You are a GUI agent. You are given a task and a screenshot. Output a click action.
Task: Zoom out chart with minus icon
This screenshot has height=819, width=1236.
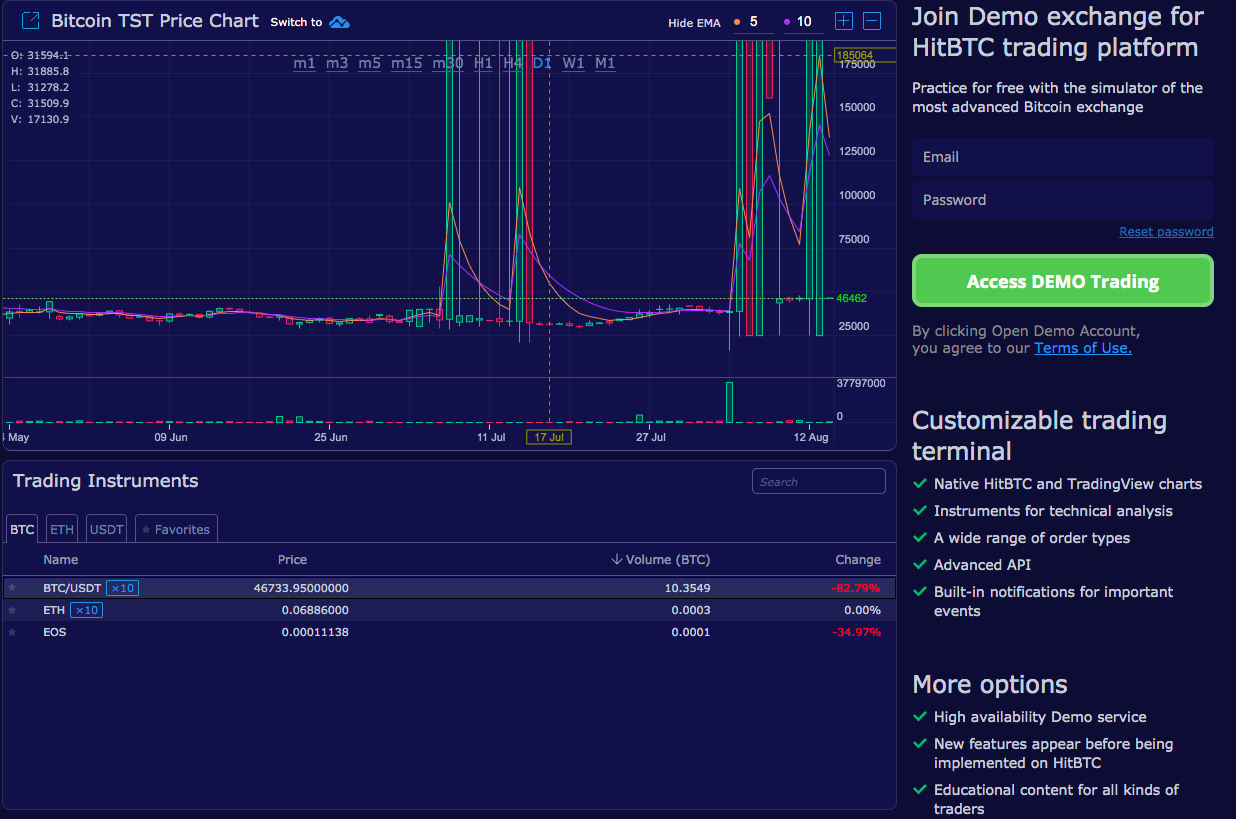coord(872,20)
